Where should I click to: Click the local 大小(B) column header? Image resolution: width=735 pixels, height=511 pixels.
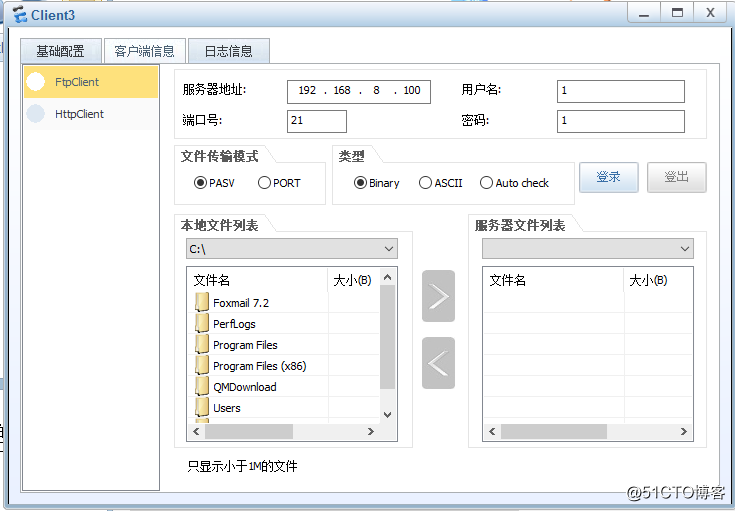(x=353, y=280)
